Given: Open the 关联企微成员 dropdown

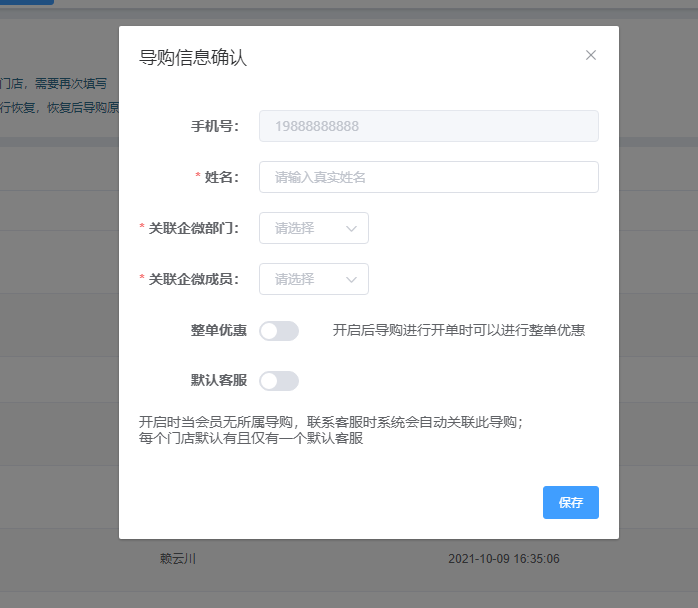Looking at the screenshot, I should pos(314,279).
